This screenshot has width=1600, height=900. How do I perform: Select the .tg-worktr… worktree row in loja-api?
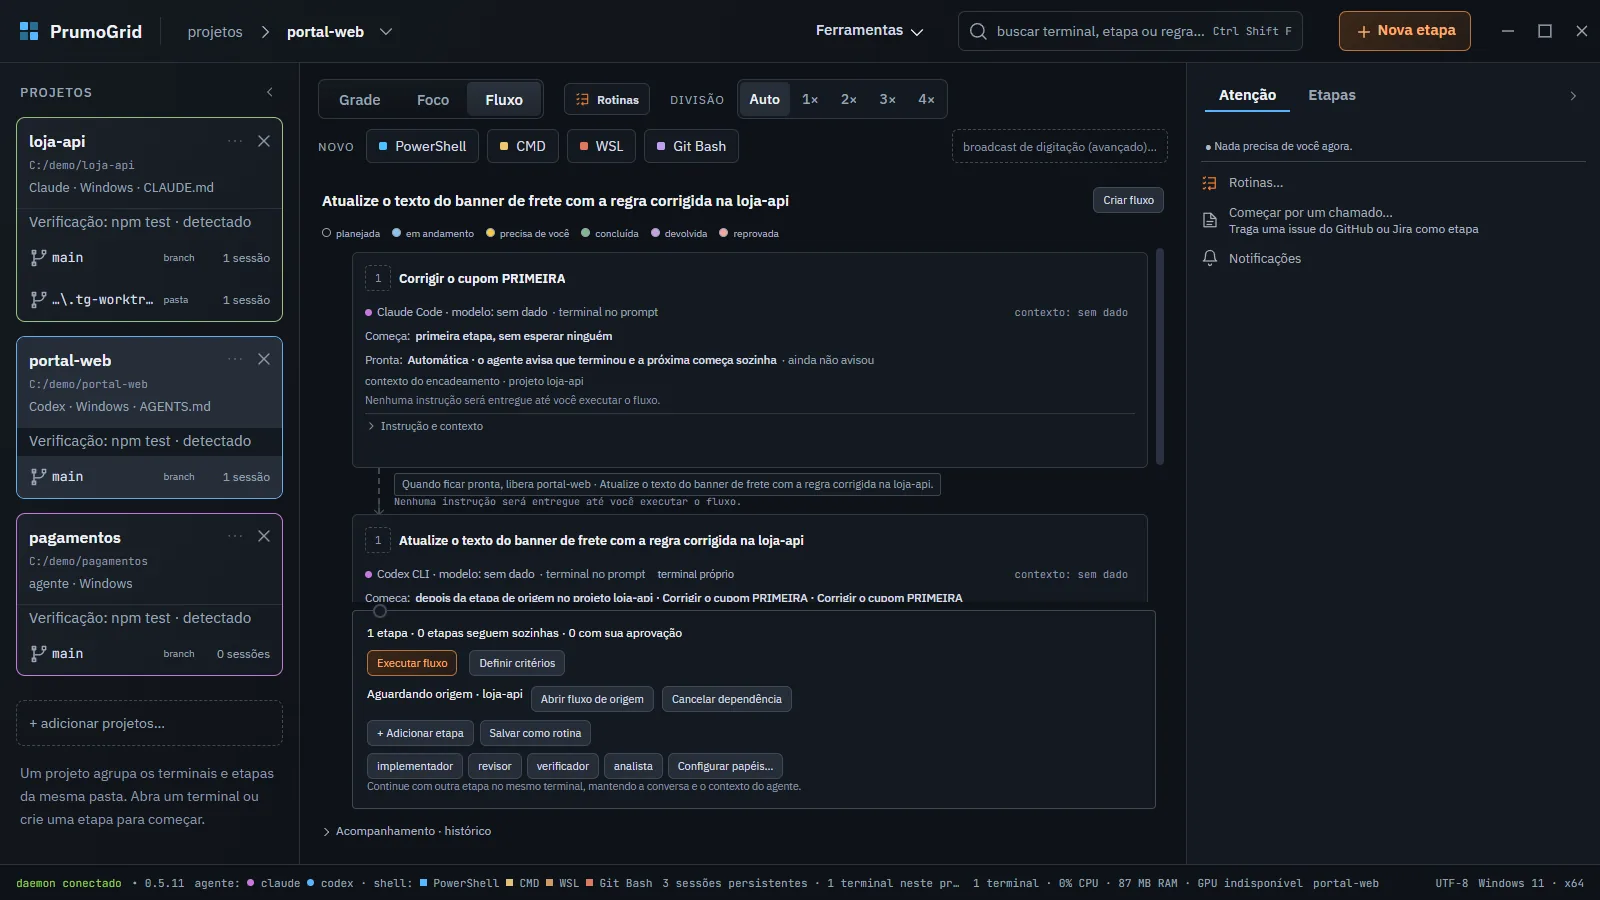[150, 299]
